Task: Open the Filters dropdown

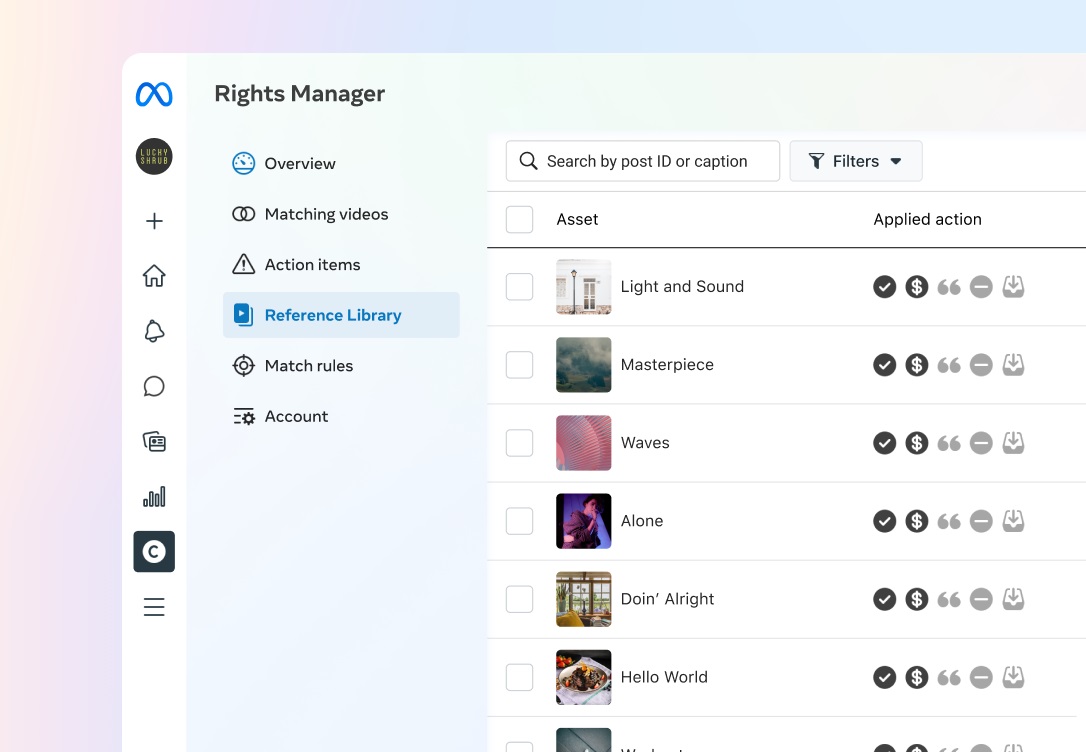Action: 856,161
